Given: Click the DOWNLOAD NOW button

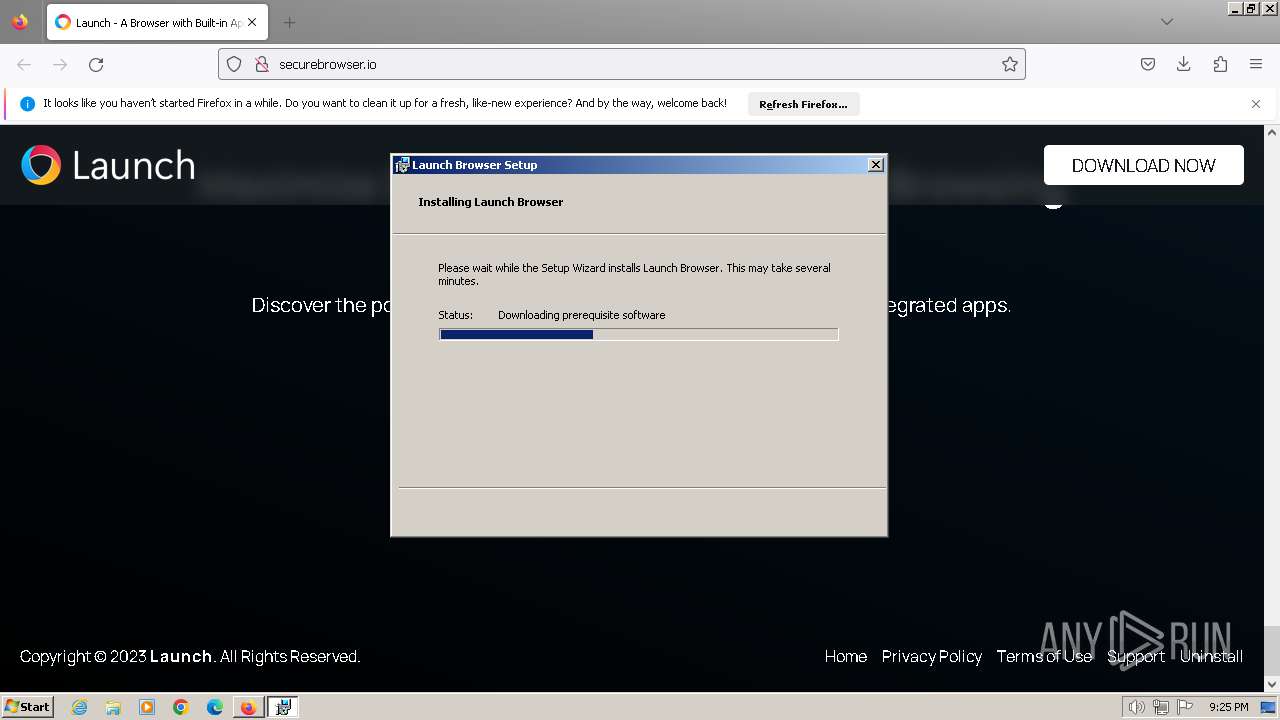Looking at the screenshot, I should (x=1144, y=165).
